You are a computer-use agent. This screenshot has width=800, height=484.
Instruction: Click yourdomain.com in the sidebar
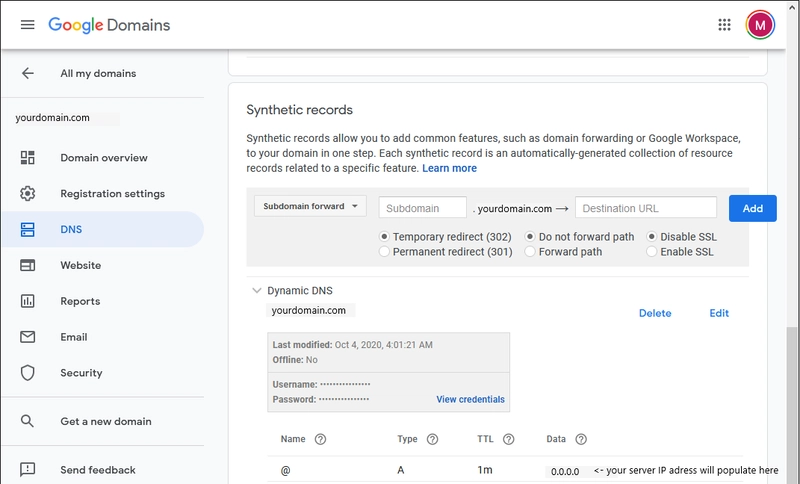pos(52,118)
